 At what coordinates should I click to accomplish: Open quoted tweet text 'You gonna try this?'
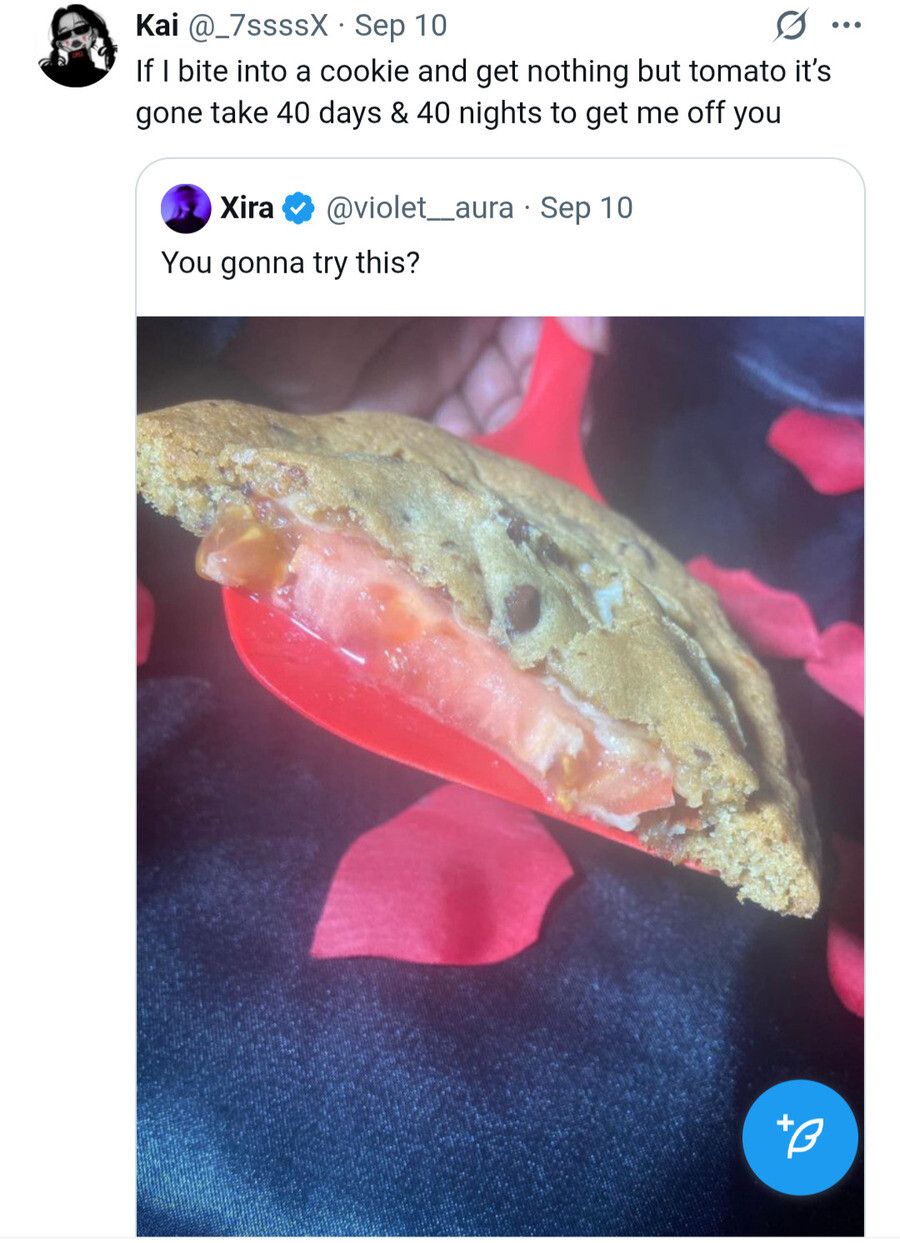pos(290,263)
